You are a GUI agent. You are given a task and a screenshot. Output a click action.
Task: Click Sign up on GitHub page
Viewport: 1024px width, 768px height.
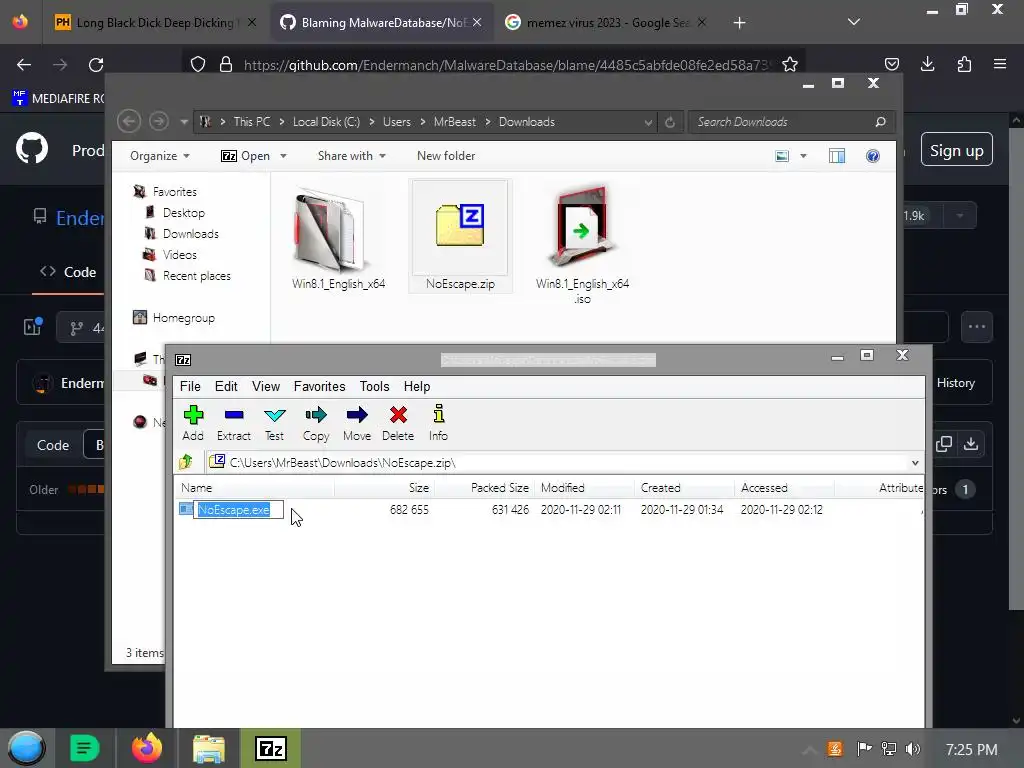(x=957, y=150)
